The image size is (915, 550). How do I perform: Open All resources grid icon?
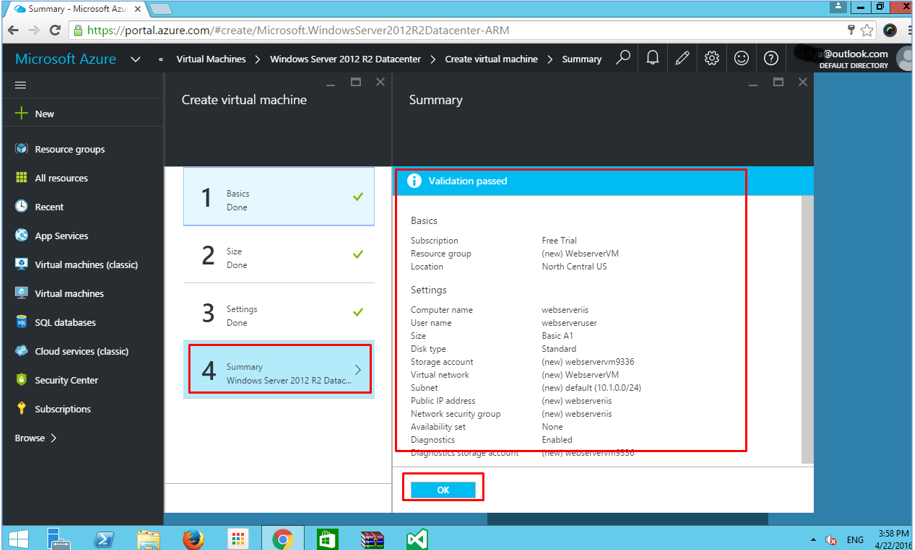pyautogui.click(x=22, y=177)
